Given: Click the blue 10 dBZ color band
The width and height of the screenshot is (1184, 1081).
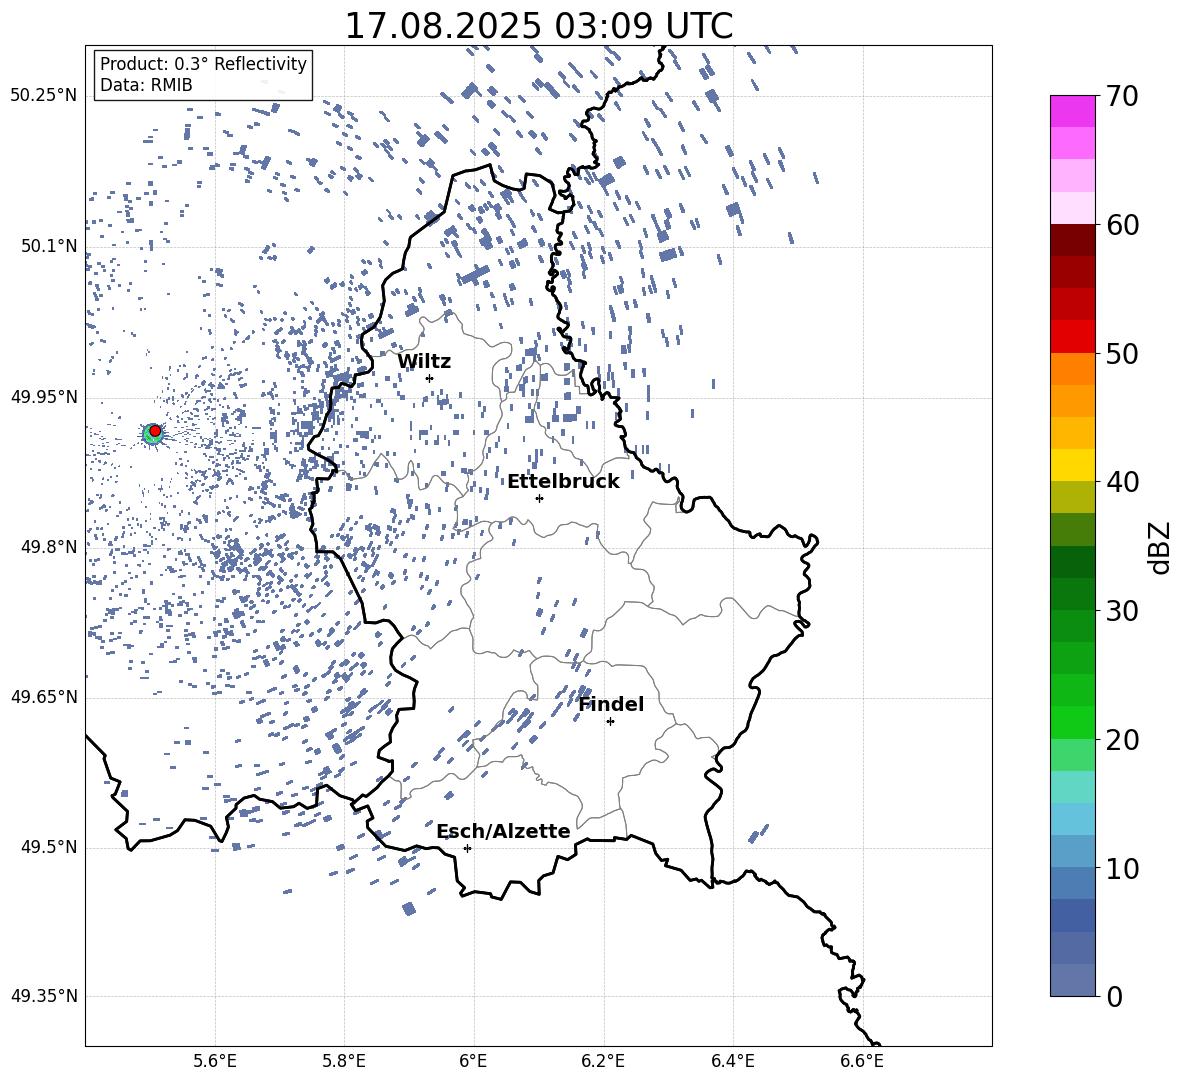Looking at the screenshot, I should coord(1072,851).
